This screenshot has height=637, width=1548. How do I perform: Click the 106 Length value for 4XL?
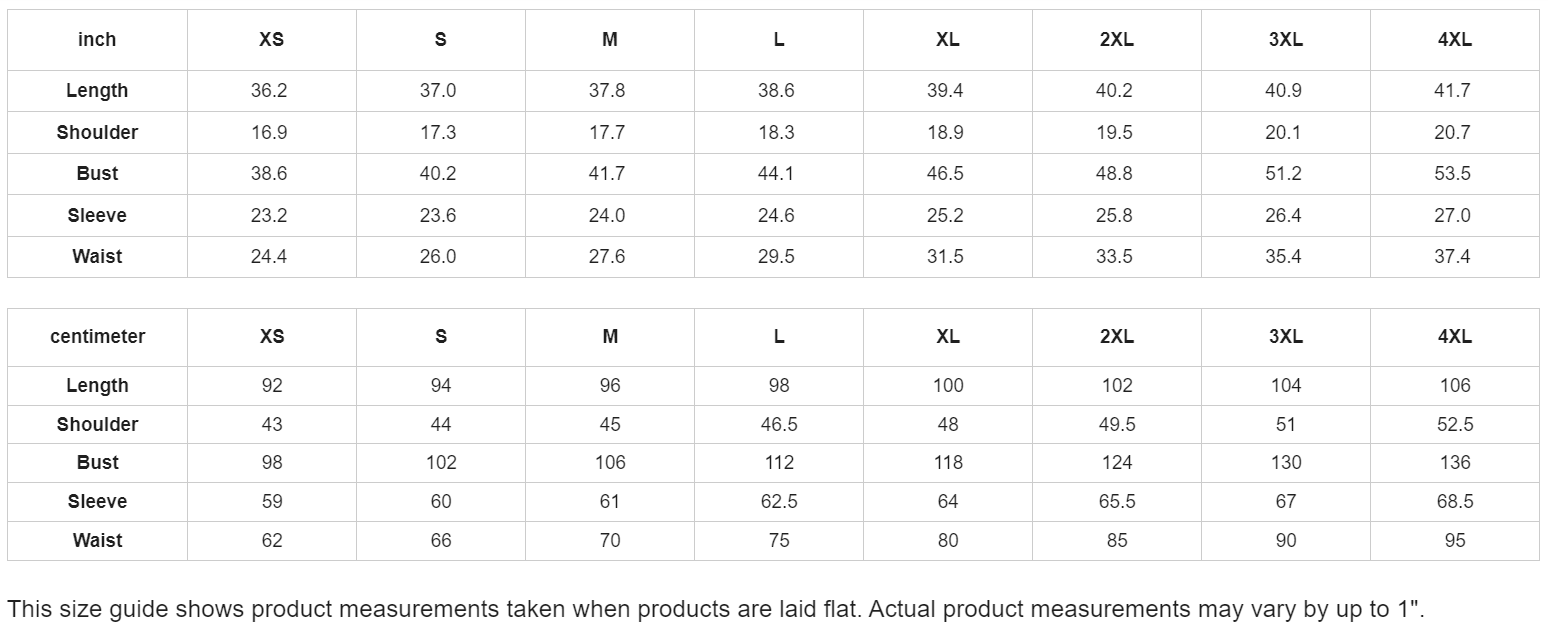coord(1455,386)
